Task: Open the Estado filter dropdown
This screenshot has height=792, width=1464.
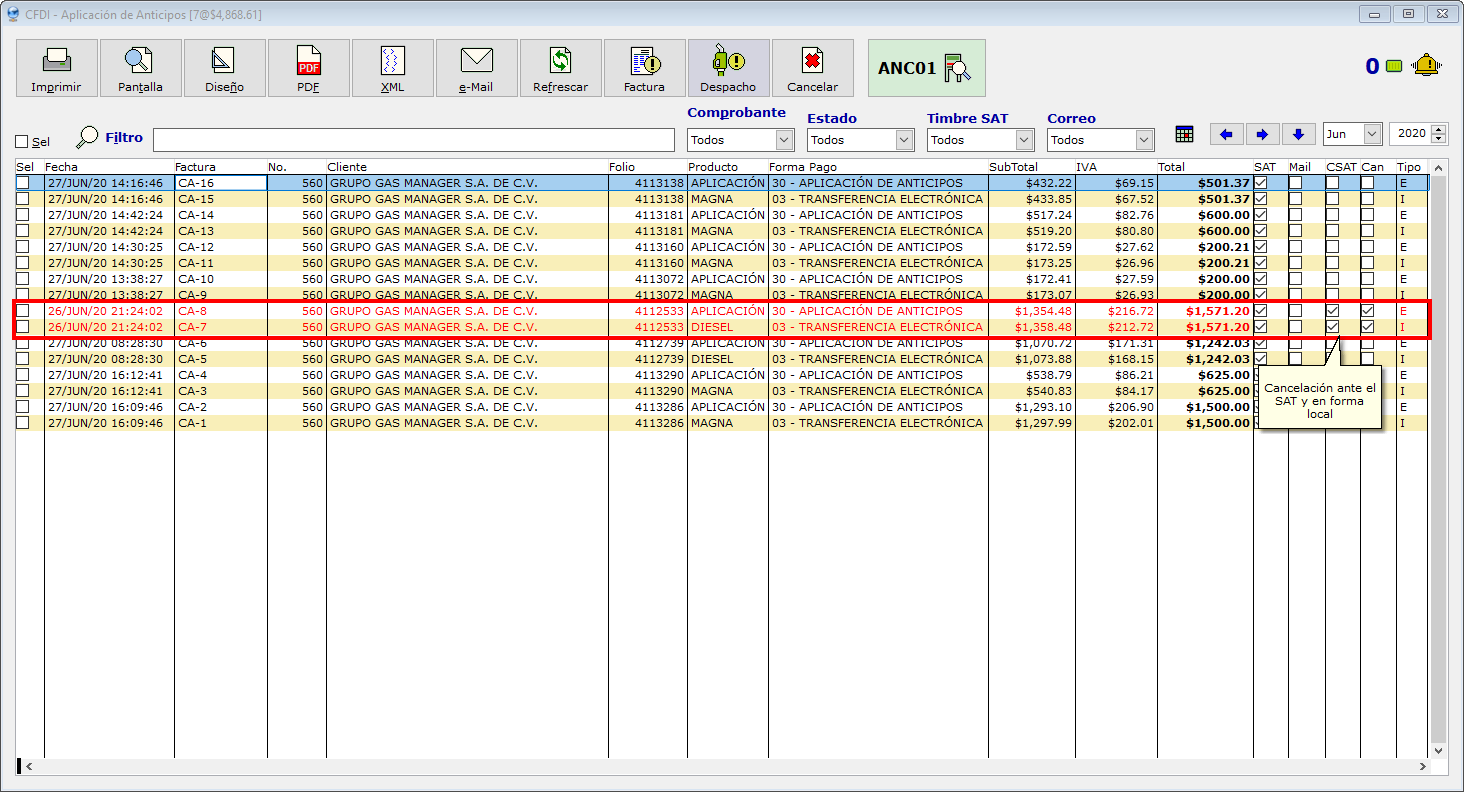Action: point(904,140)
